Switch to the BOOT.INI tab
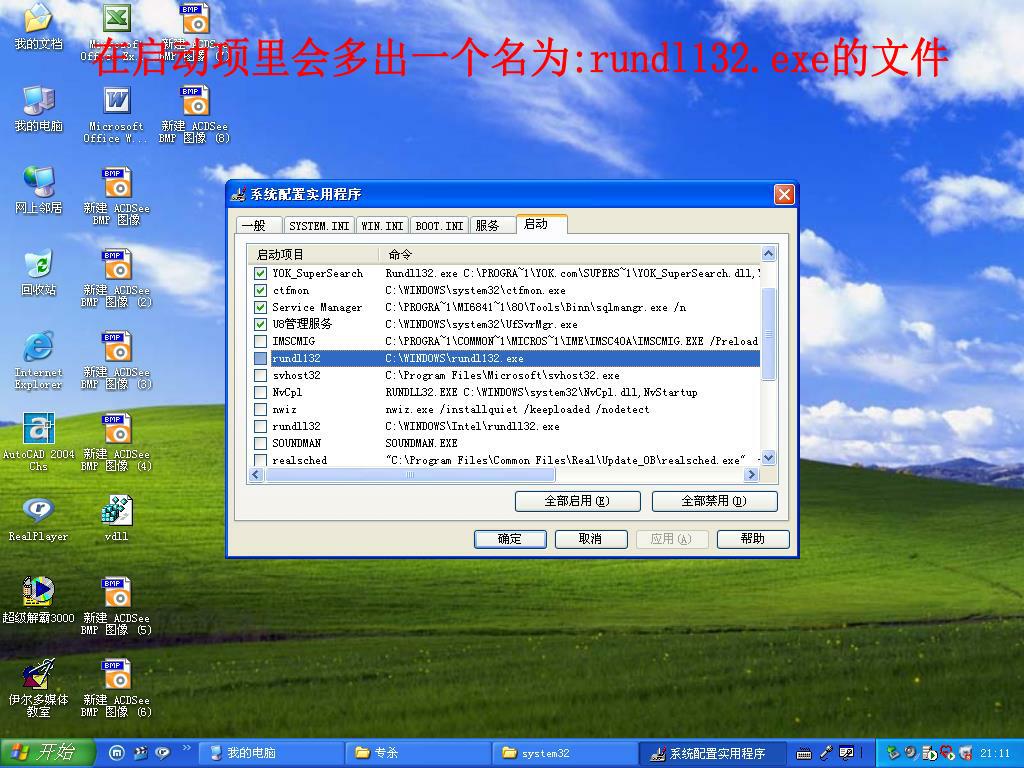Viewport: 1024px width, 768px height. (440, 225)
